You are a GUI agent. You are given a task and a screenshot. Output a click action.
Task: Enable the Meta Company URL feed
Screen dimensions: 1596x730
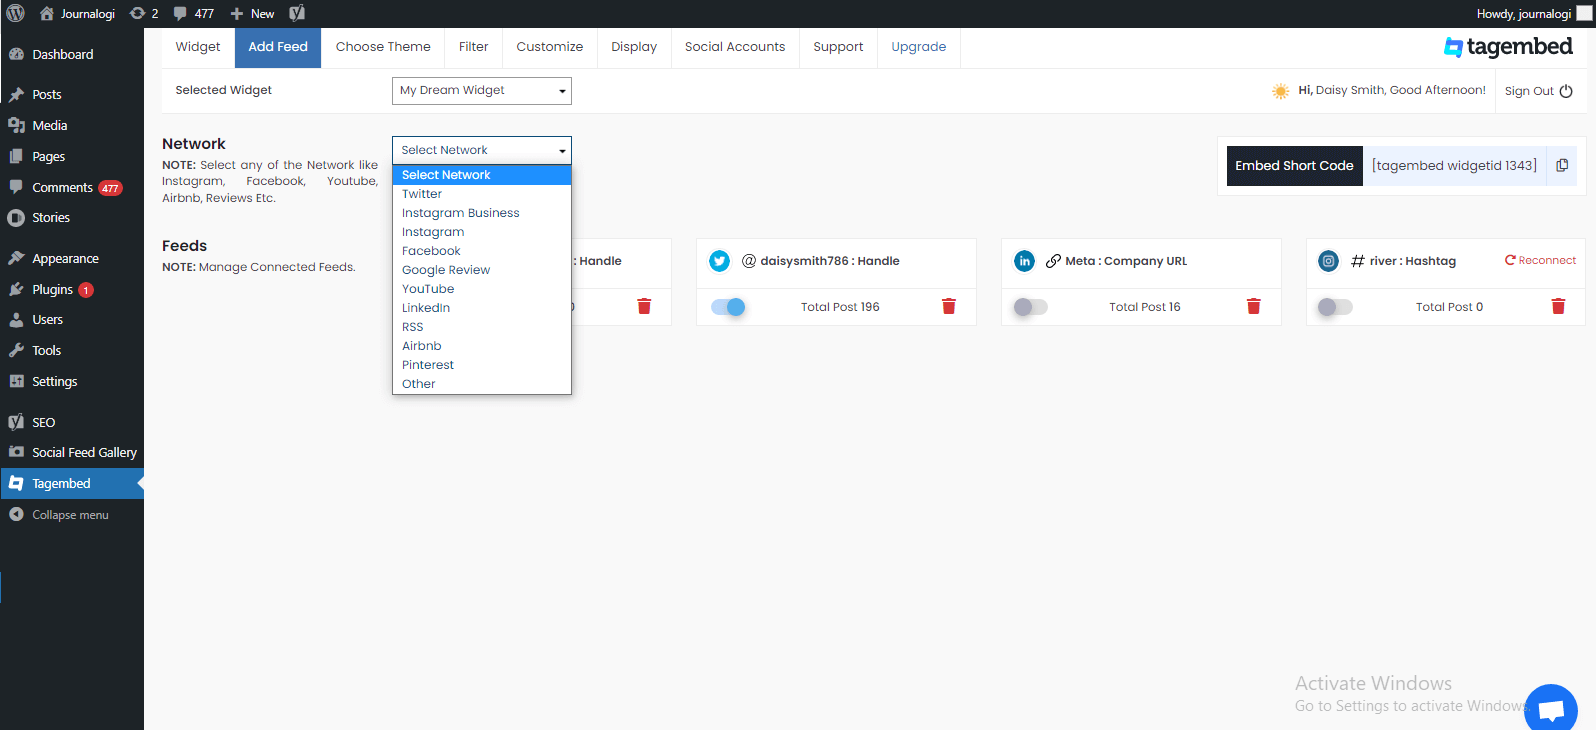(1030, 307)
